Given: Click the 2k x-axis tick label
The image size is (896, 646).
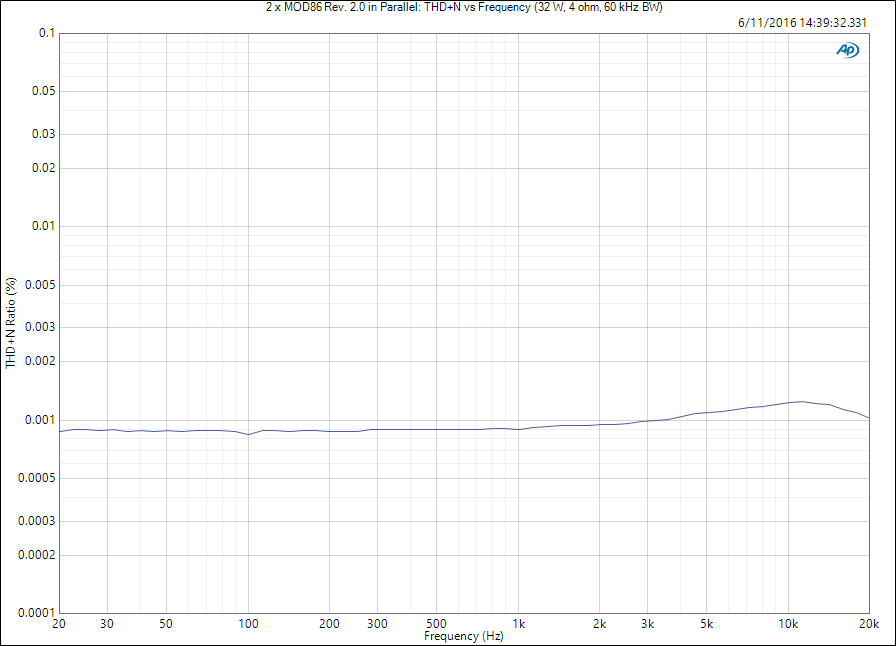Looking at the screenshot, I should coord(599,624).
